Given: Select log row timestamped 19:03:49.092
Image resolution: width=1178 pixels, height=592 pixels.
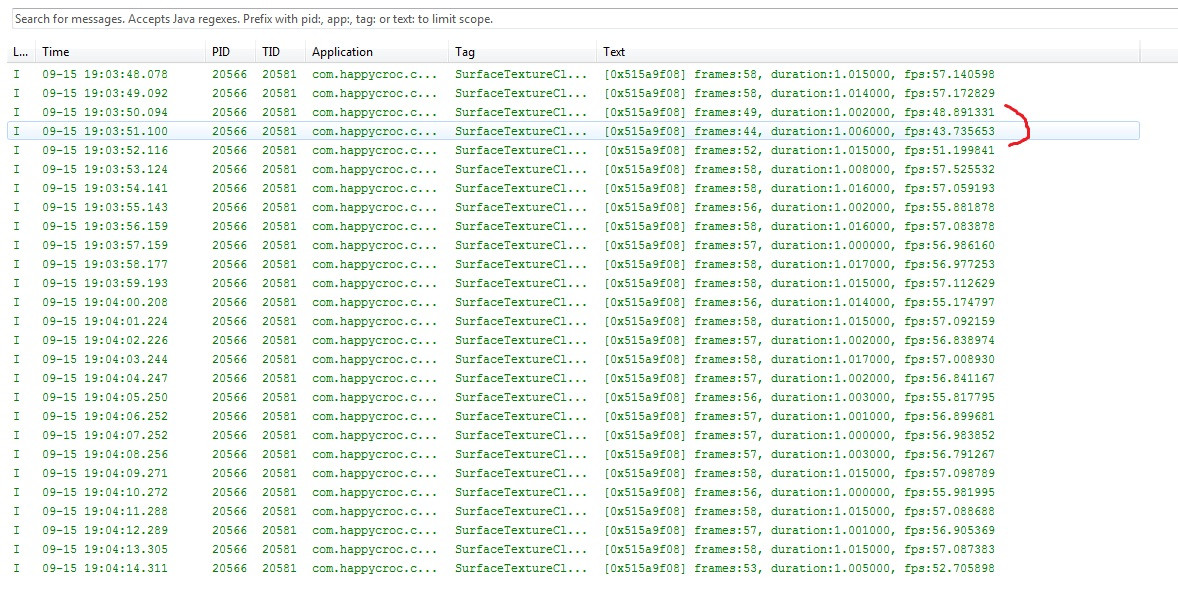Looking at the screenshot, I should (574, 93).
